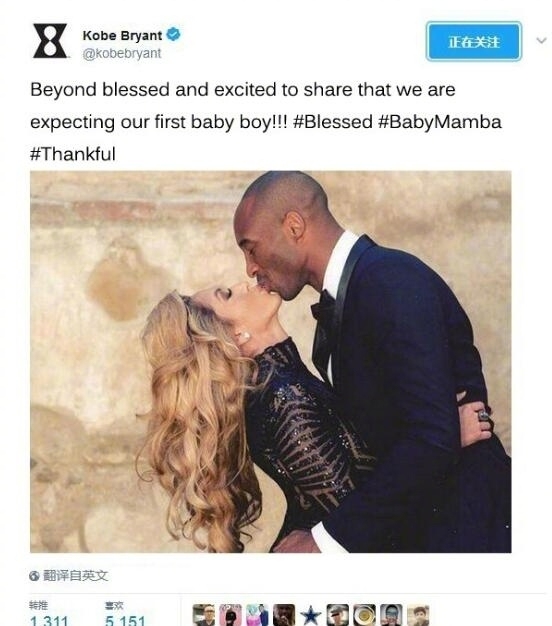Viewport: 552px width, 626px height.
Task: Open the Kobe Bryant display name
Action: (122, 35)
